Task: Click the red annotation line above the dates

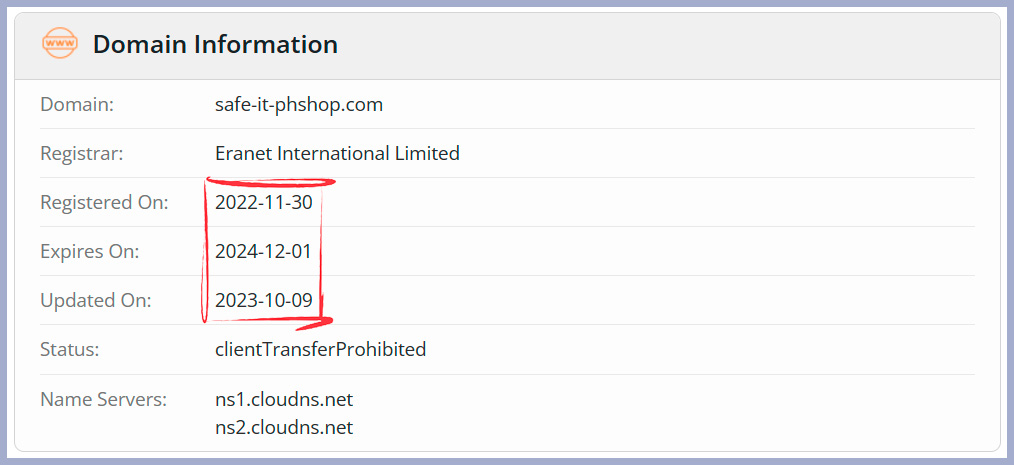Action: pos(270,182)
